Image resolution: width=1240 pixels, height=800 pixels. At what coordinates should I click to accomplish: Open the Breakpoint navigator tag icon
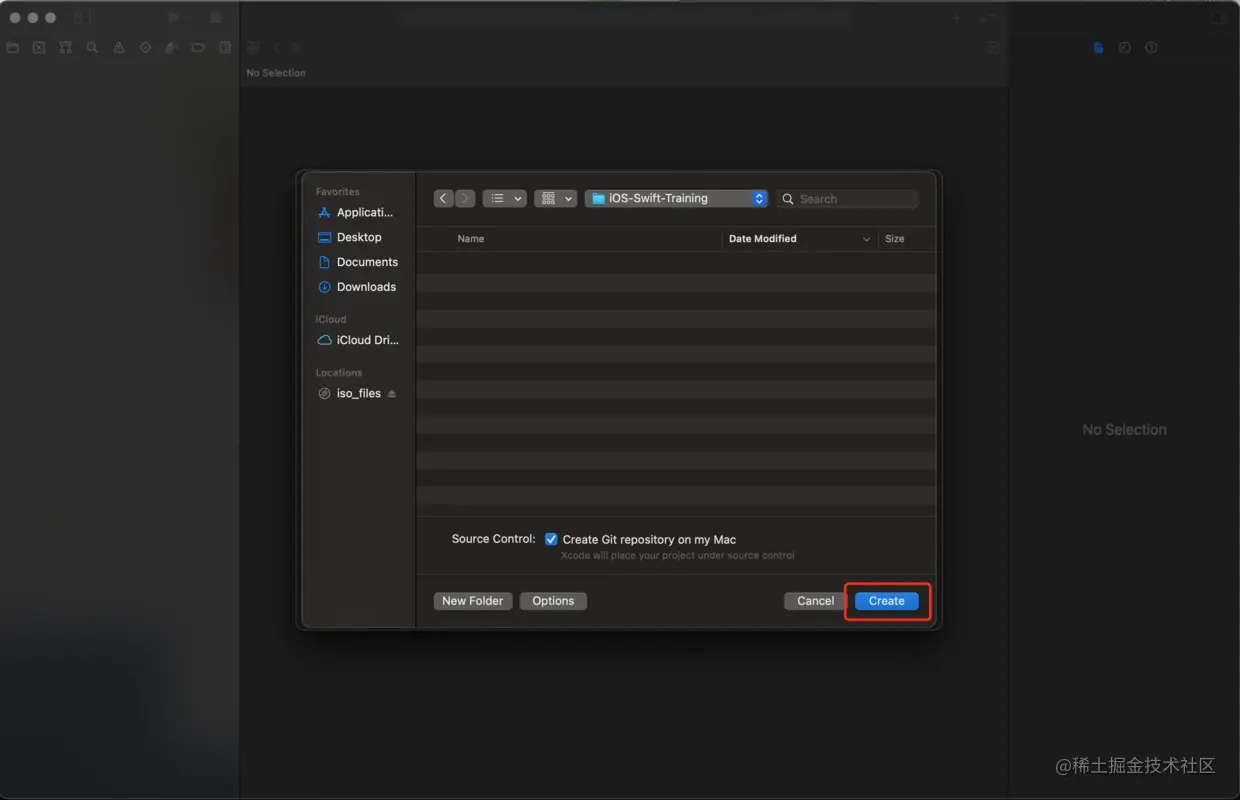[x=198, y=47]
